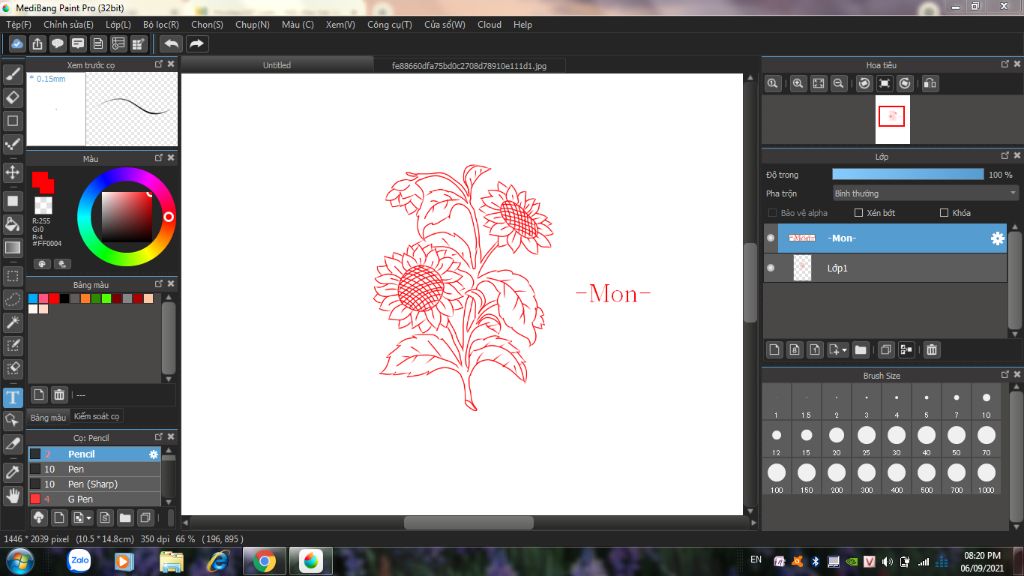Screen dimensions: 1024x576
Task: Select the Eyedropper tool
Action: [x=12, y=472]
